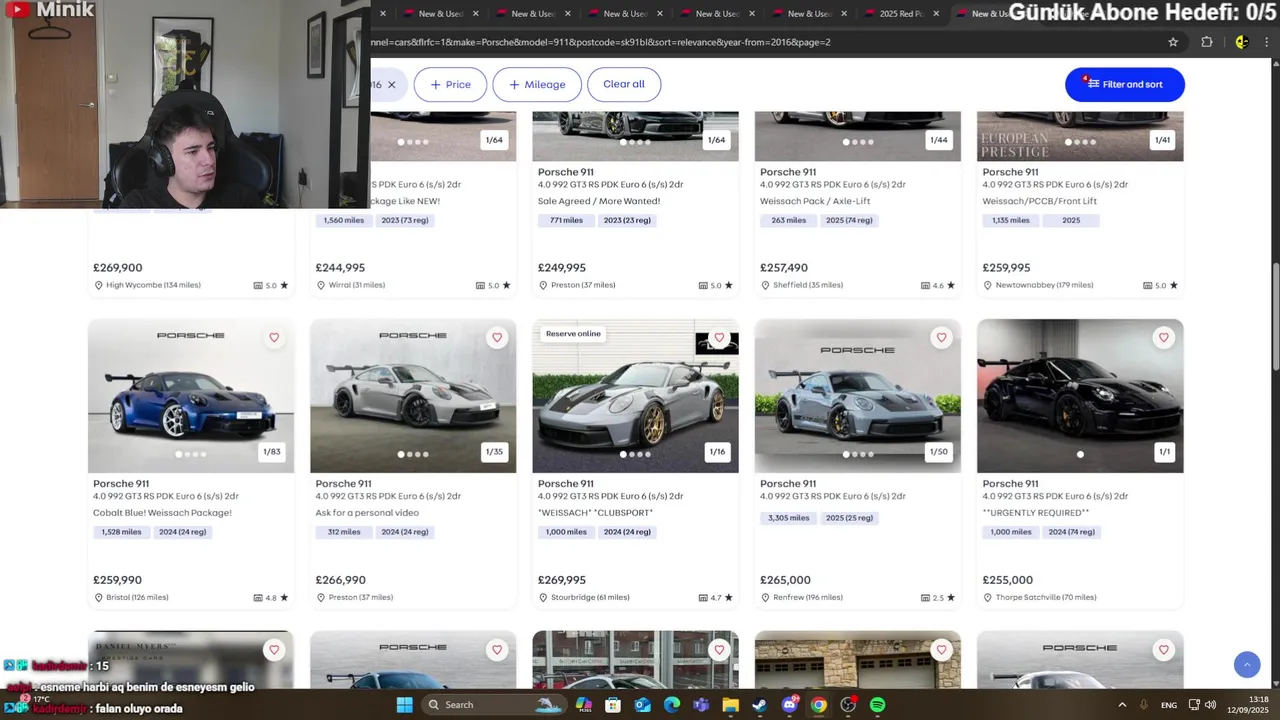The width and height of the screenshot is (1280, 720).
Task: Select the £249,995 Preston listing price
Action: [562, 268]
